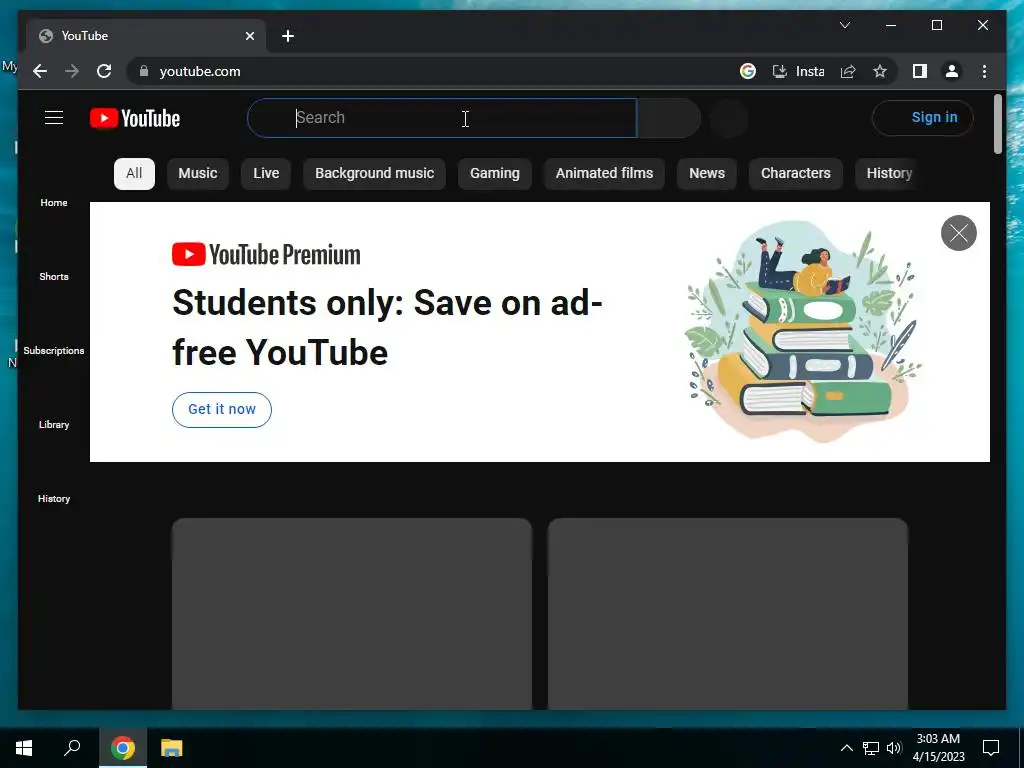The width and height of the screenshot is (1024, 768).
Task: Click the taskbar clock showing 3:03 AM
Action: click(x=938, y=748)
